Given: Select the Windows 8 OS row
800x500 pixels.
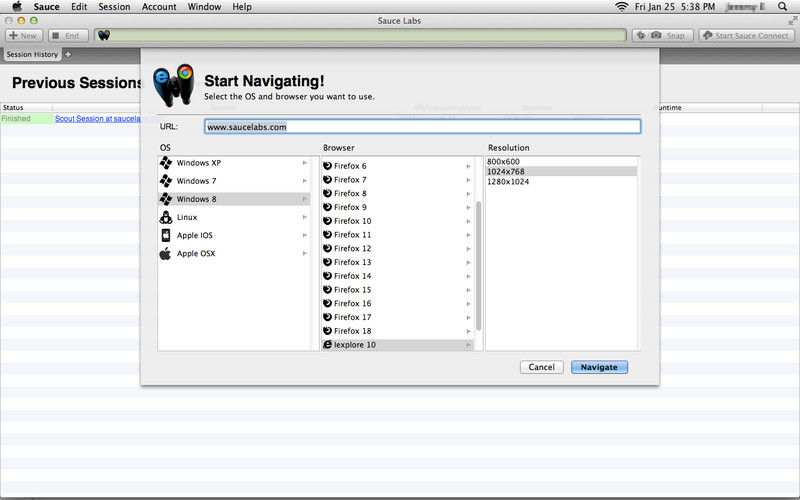Looking at the screenshot, I should coord(234,199).
